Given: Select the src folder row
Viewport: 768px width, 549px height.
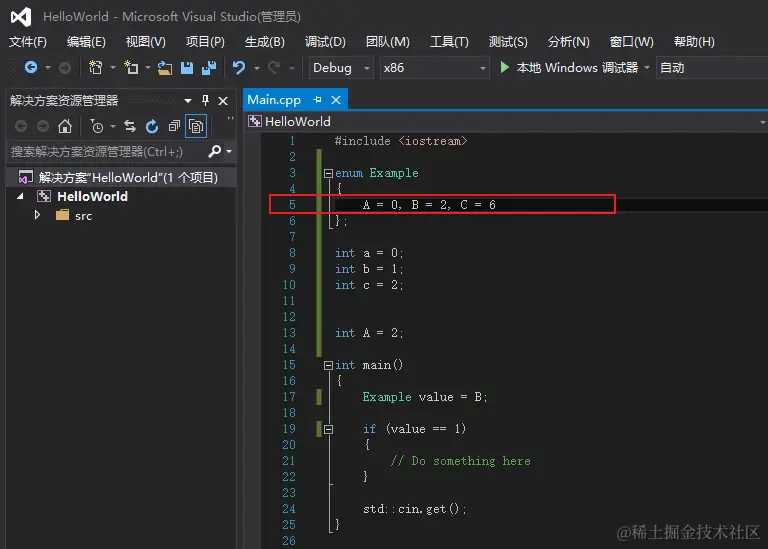Looking at the screenshot, I should [83, 215].
